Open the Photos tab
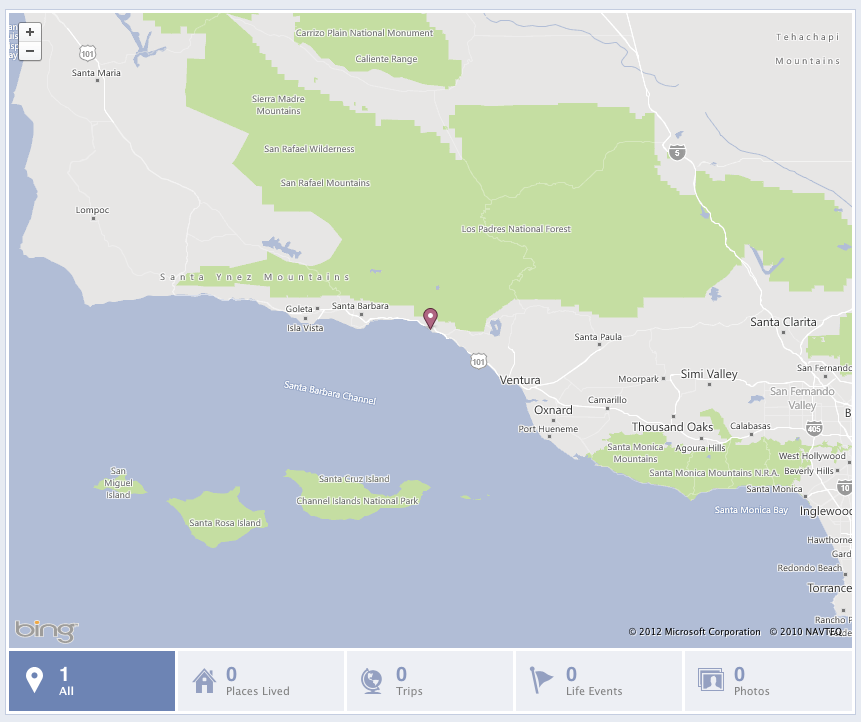Viewport: 861px width, 722px height. (768, 681)
